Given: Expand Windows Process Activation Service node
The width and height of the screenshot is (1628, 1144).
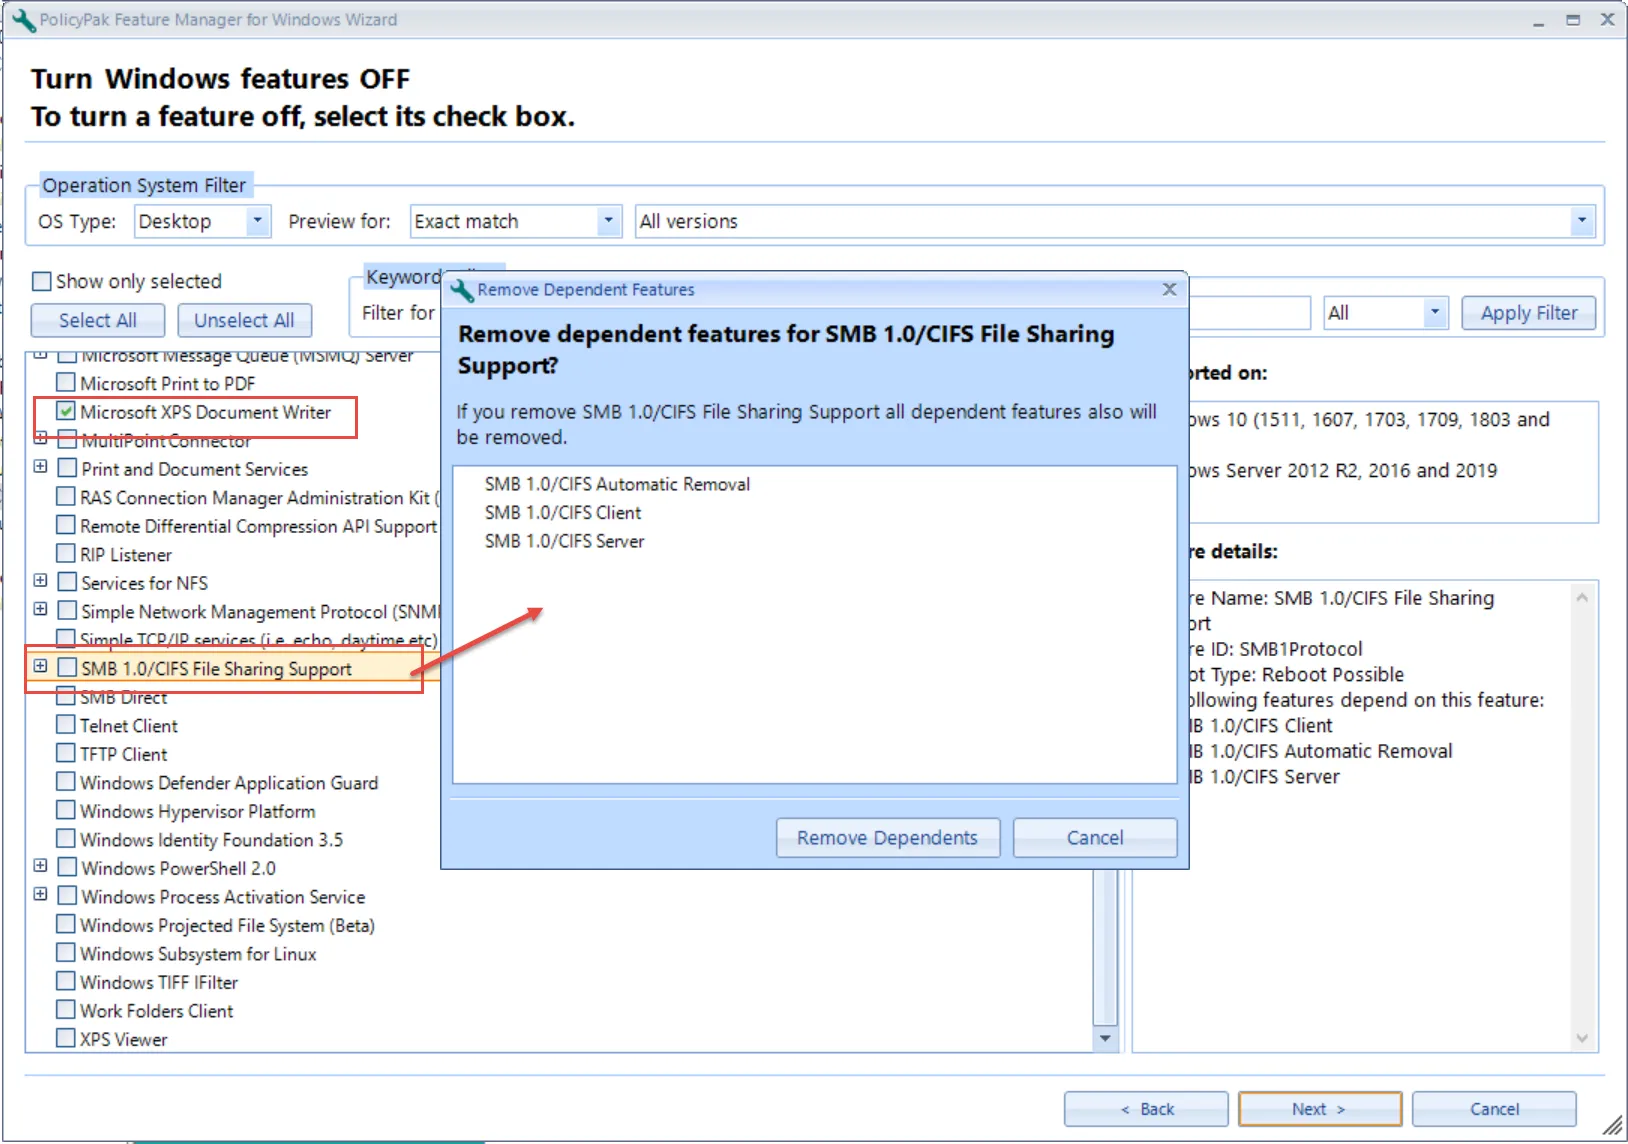Looking at the screenshot, I should click(41, 894).
